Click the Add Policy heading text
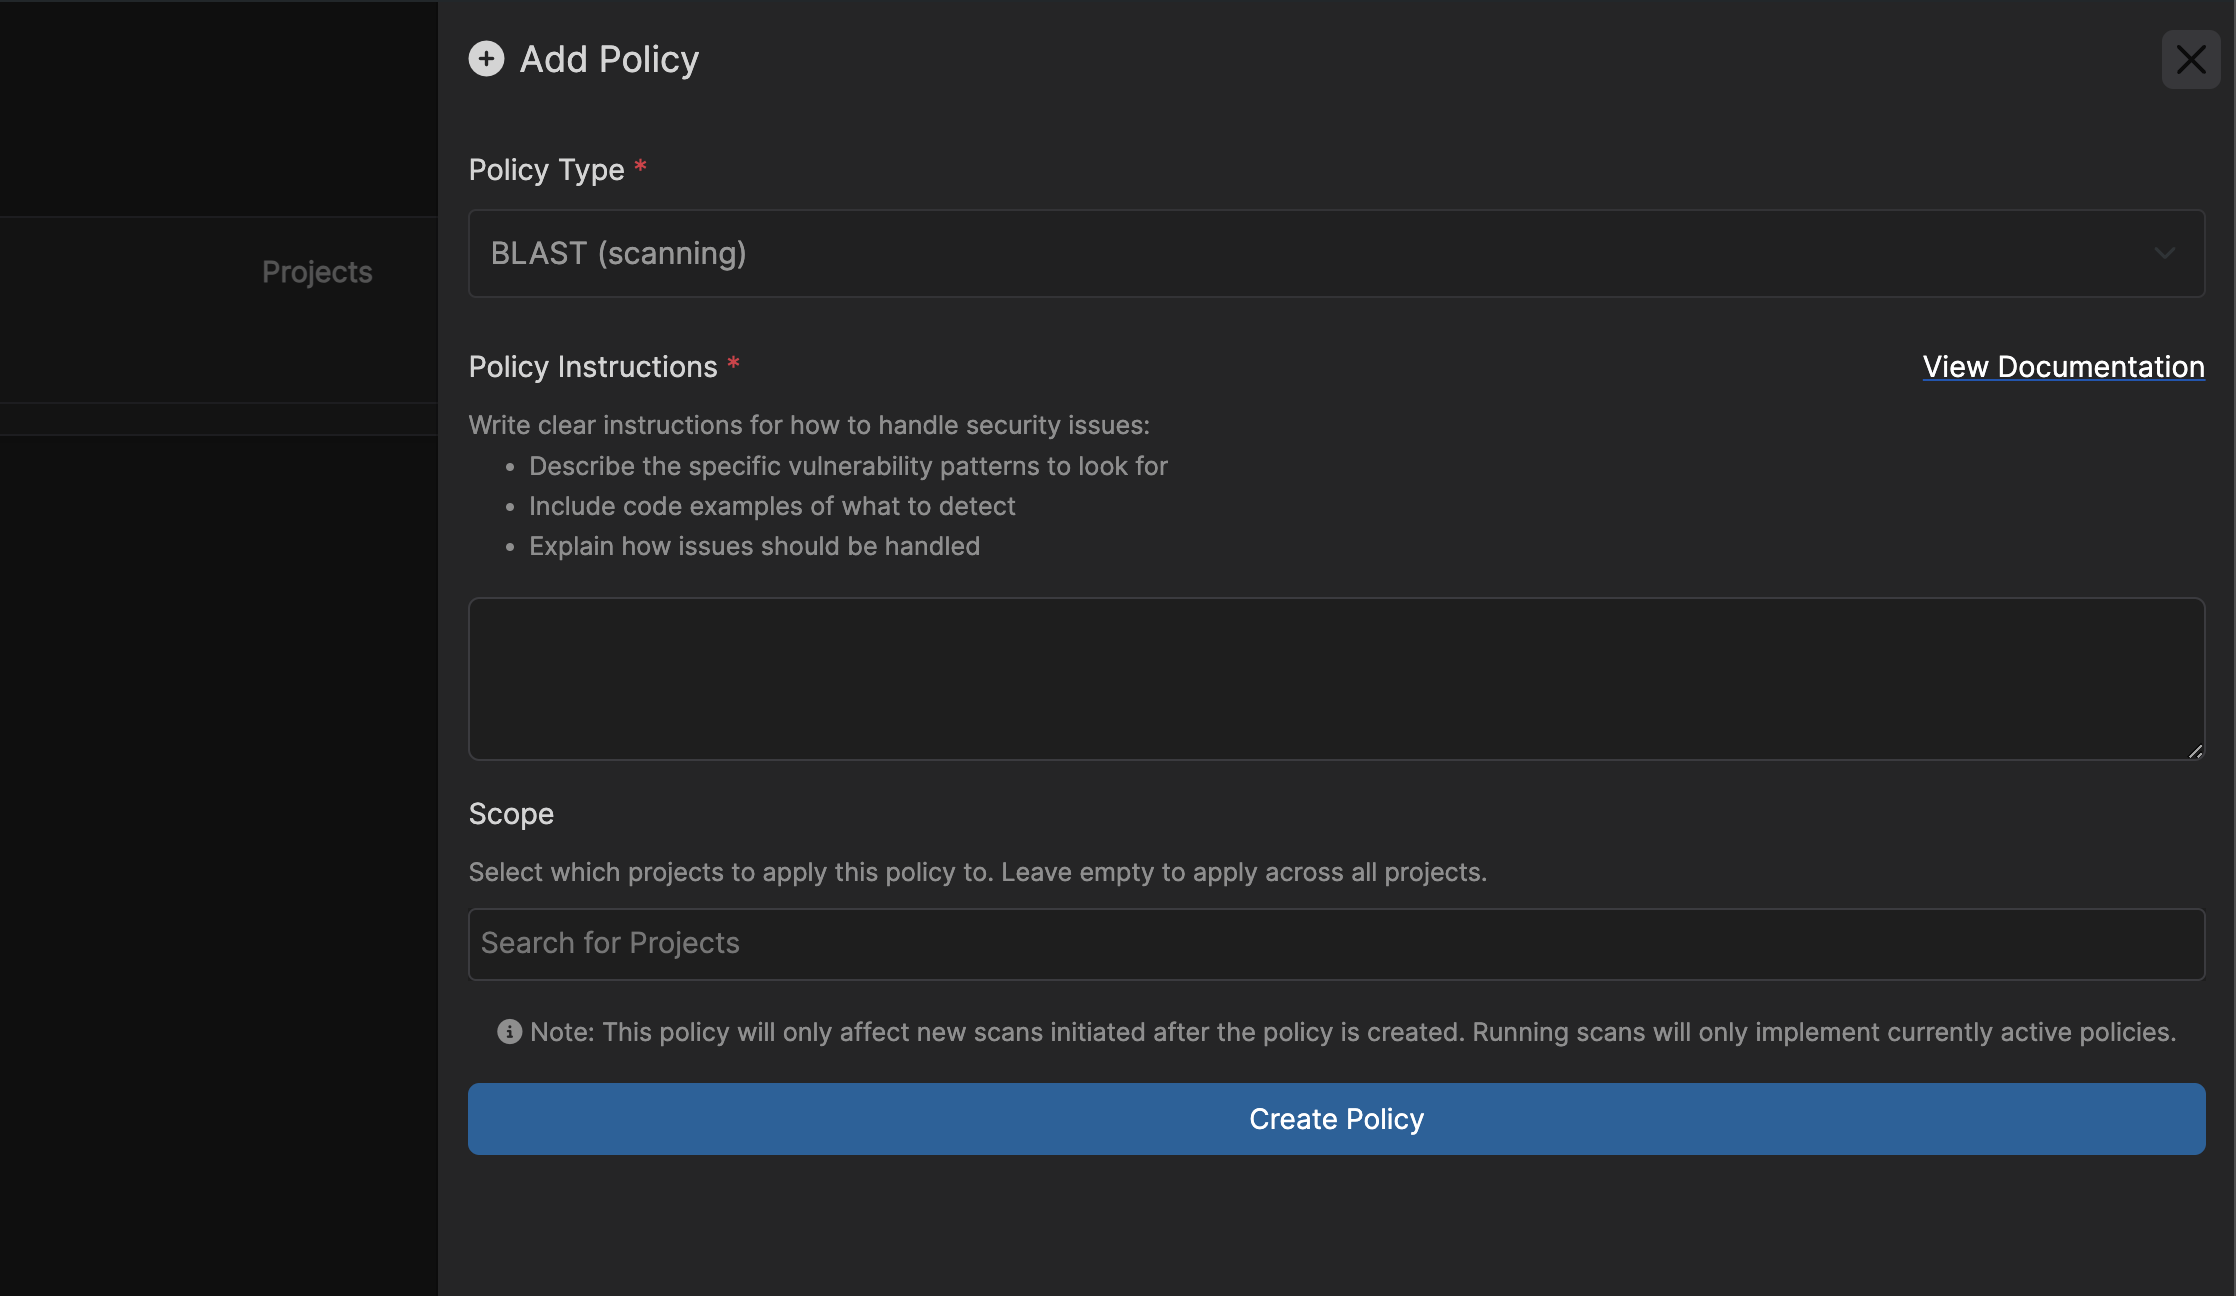This screenshot has width=2236, height=1296. point(609,59)
